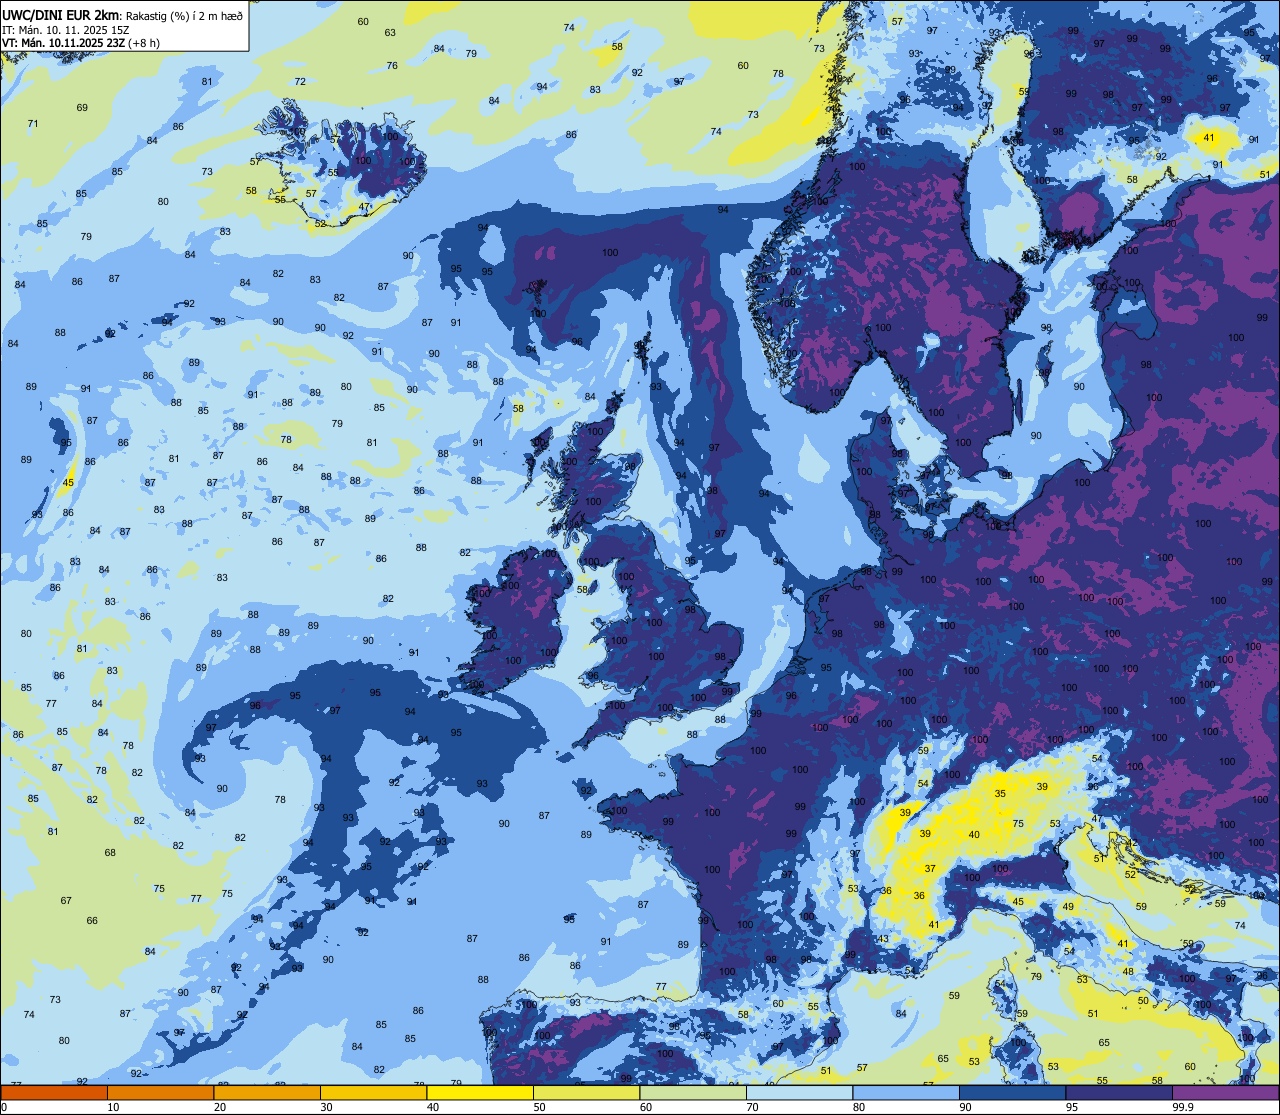The width and height of the screenshot is (1280, 1115).
Task: Click the medium blue 80–90 legend swatch
Action: tap(906, 1092)
